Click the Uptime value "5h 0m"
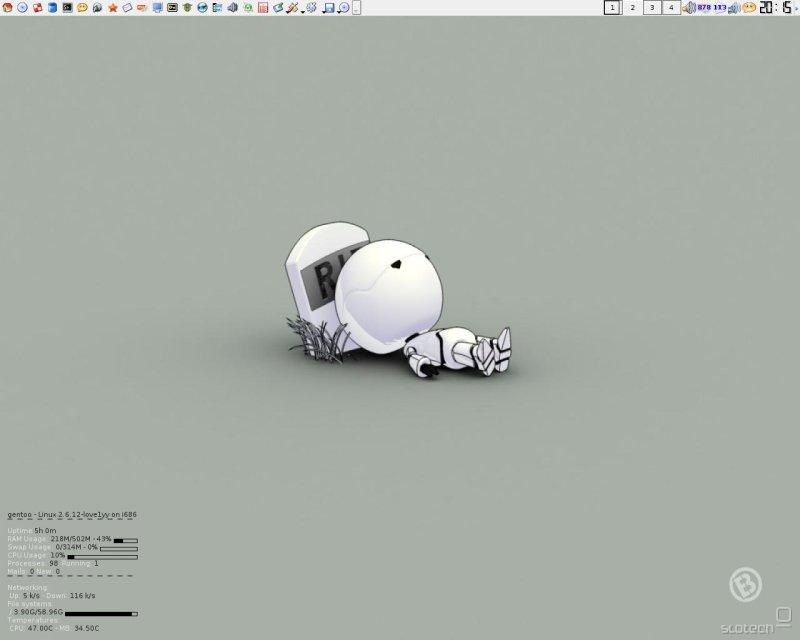 pyautogui.click(x=45, y=531)
